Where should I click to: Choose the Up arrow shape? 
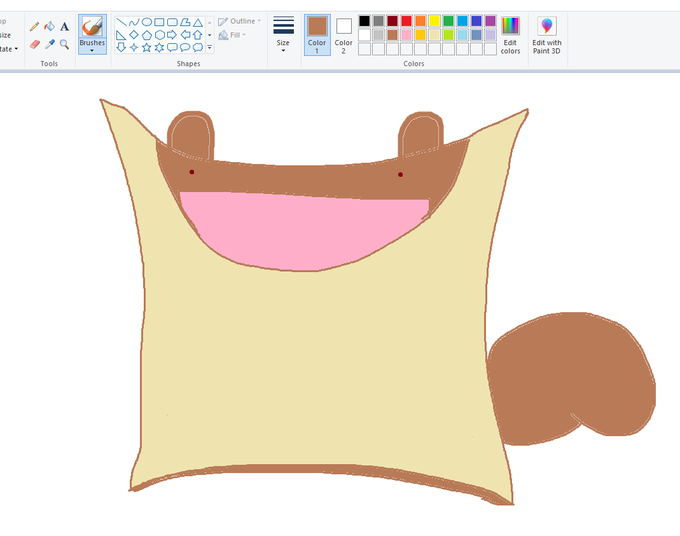pyautogui.click(x=198, y=35)
